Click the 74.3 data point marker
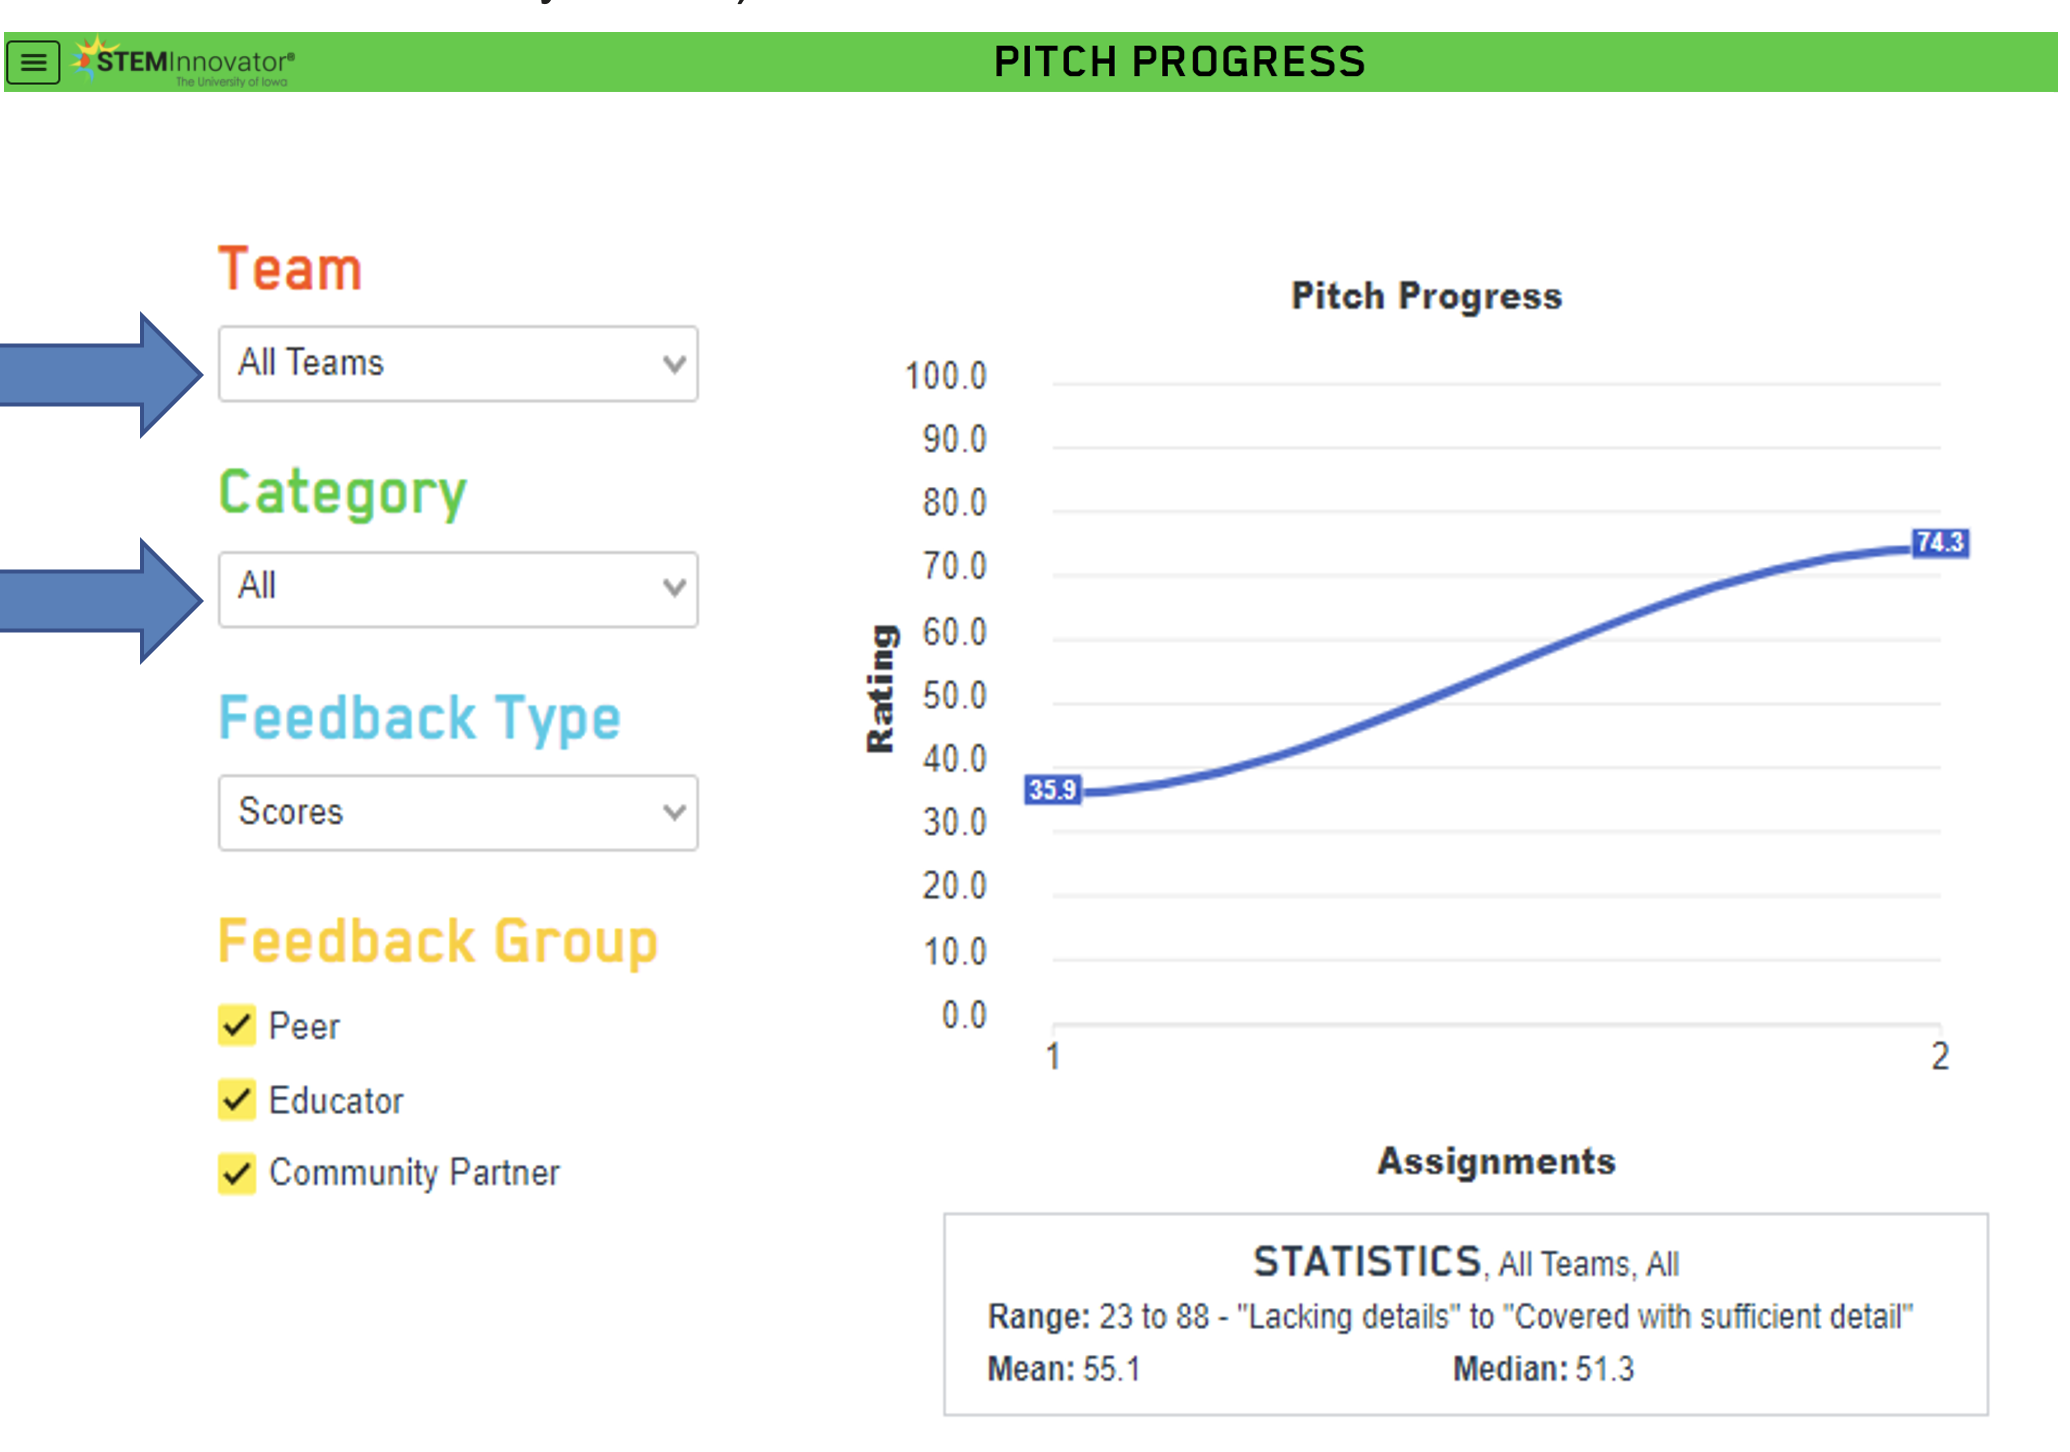 [1940, 543]
